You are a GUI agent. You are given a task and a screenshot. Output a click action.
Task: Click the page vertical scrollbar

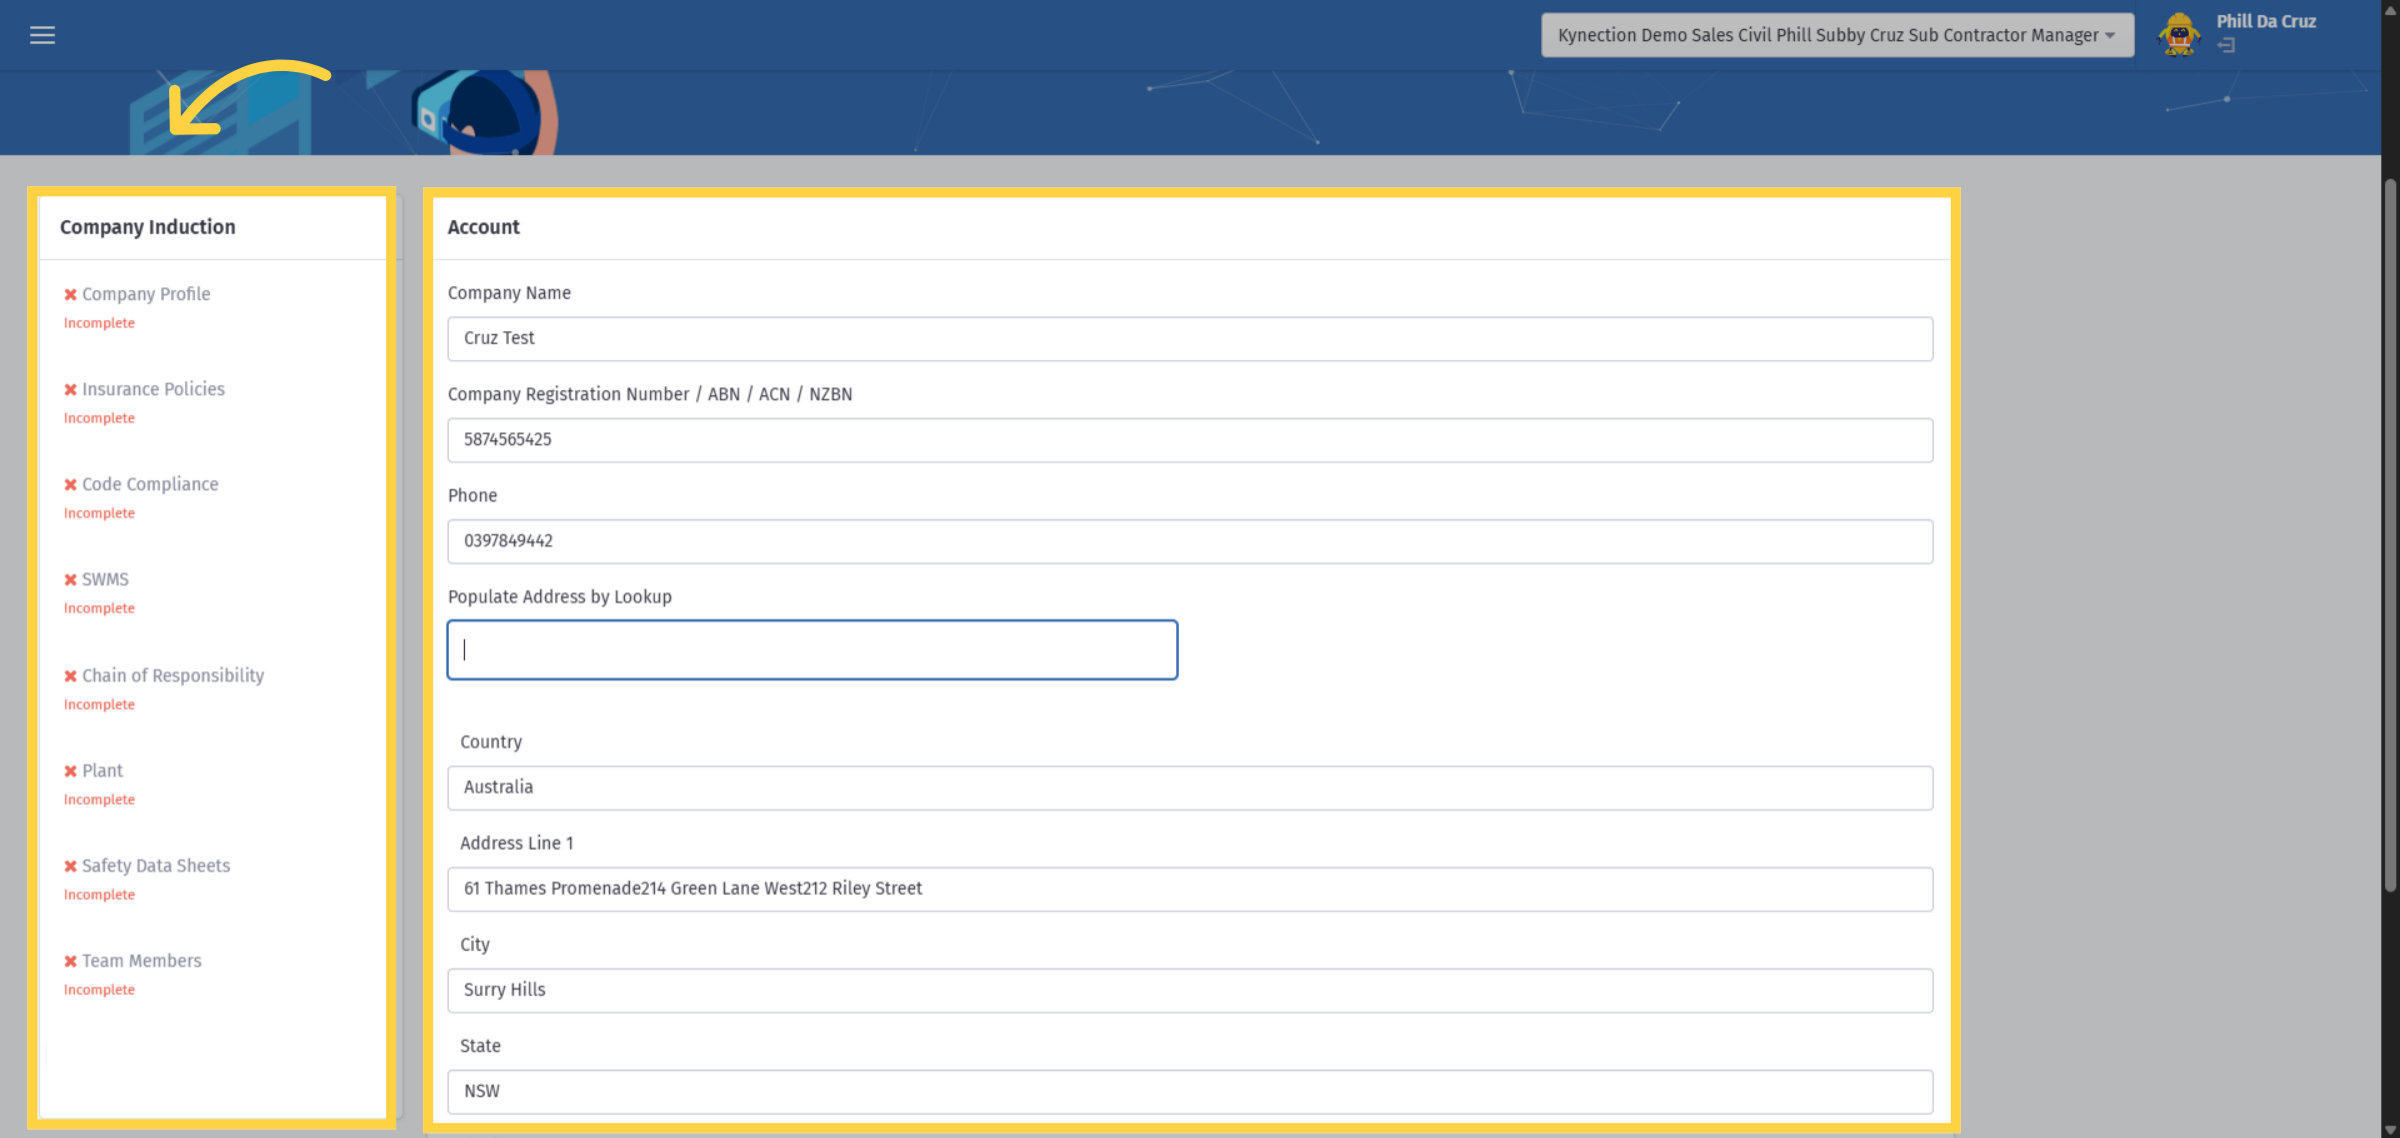pyautogui.click(x=2390, y=535)
